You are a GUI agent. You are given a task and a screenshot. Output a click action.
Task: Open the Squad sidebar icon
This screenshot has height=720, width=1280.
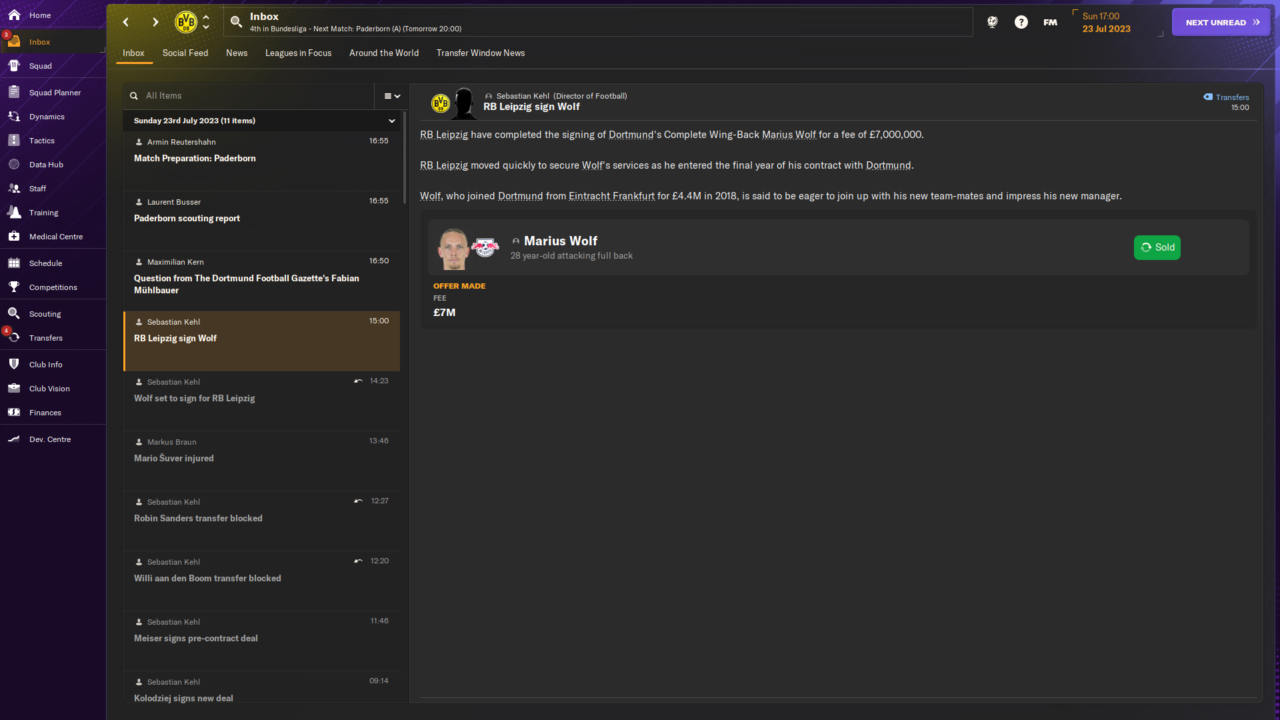pos(14,66)
